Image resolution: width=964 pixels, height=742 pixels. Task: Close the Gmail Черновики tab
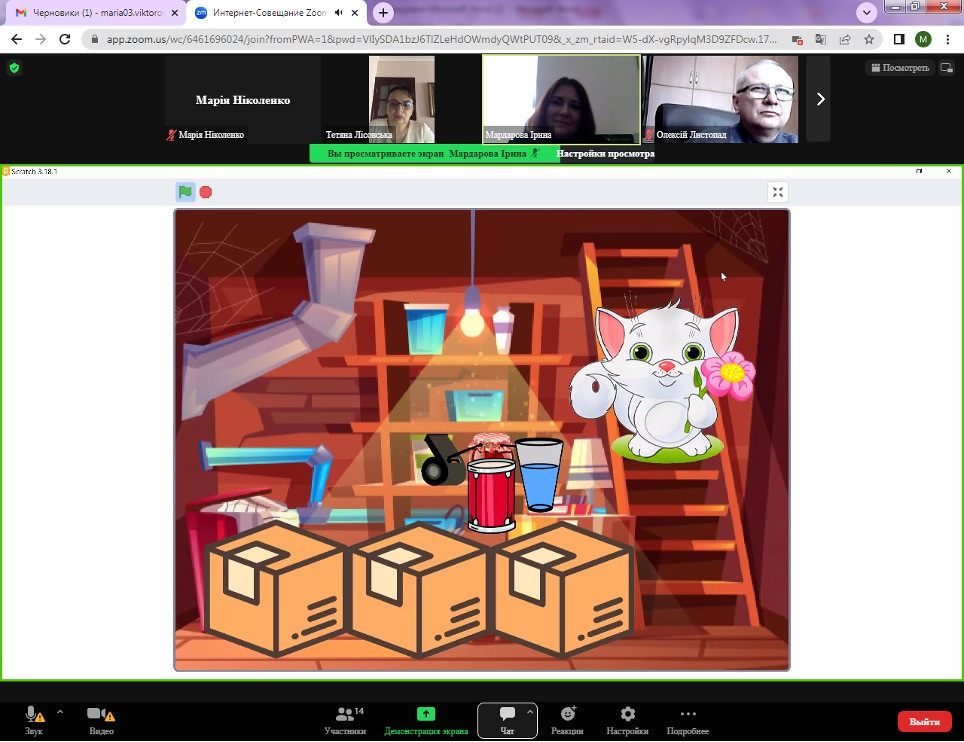175,13
